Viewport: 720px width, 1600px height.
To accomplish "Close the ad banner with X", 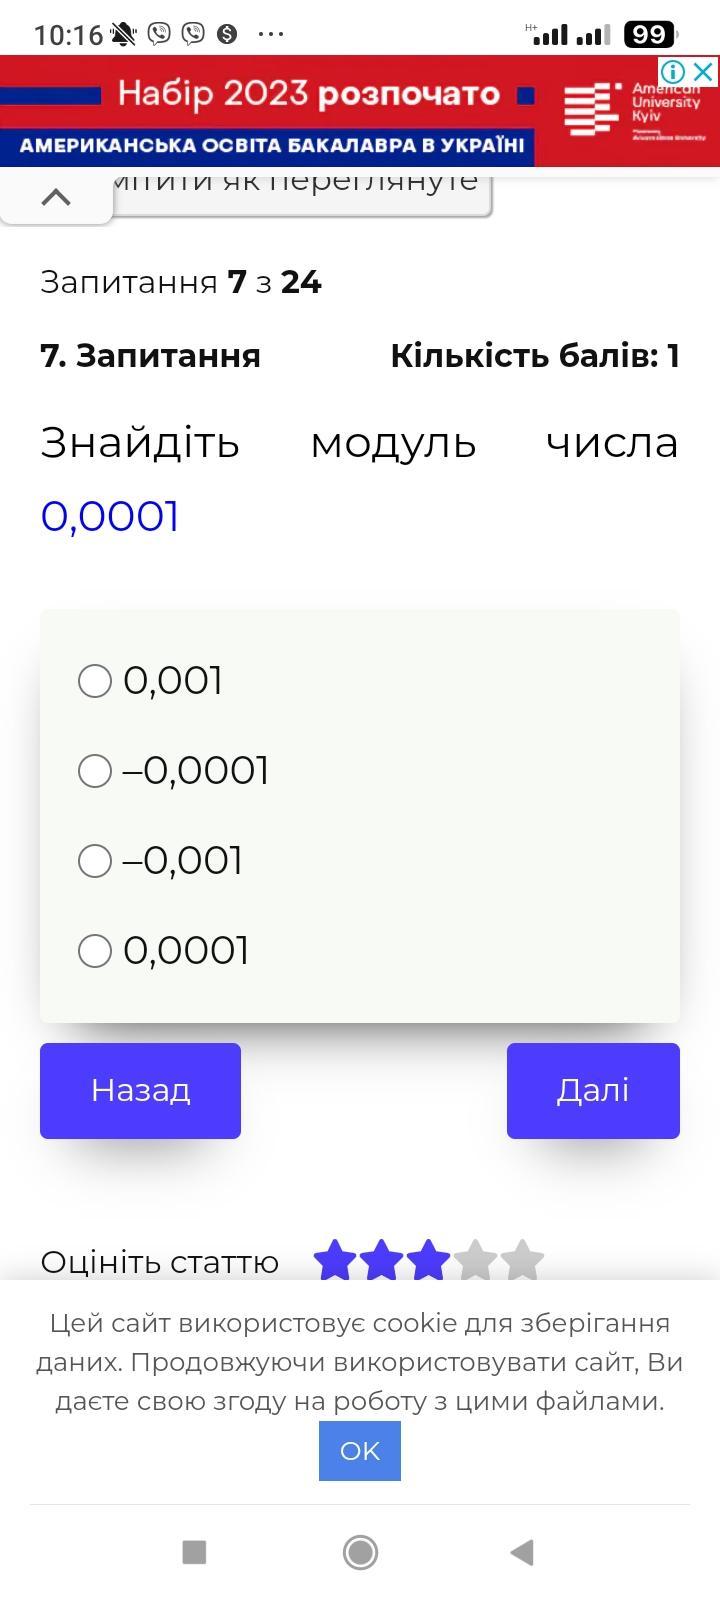I will point(704,72).
